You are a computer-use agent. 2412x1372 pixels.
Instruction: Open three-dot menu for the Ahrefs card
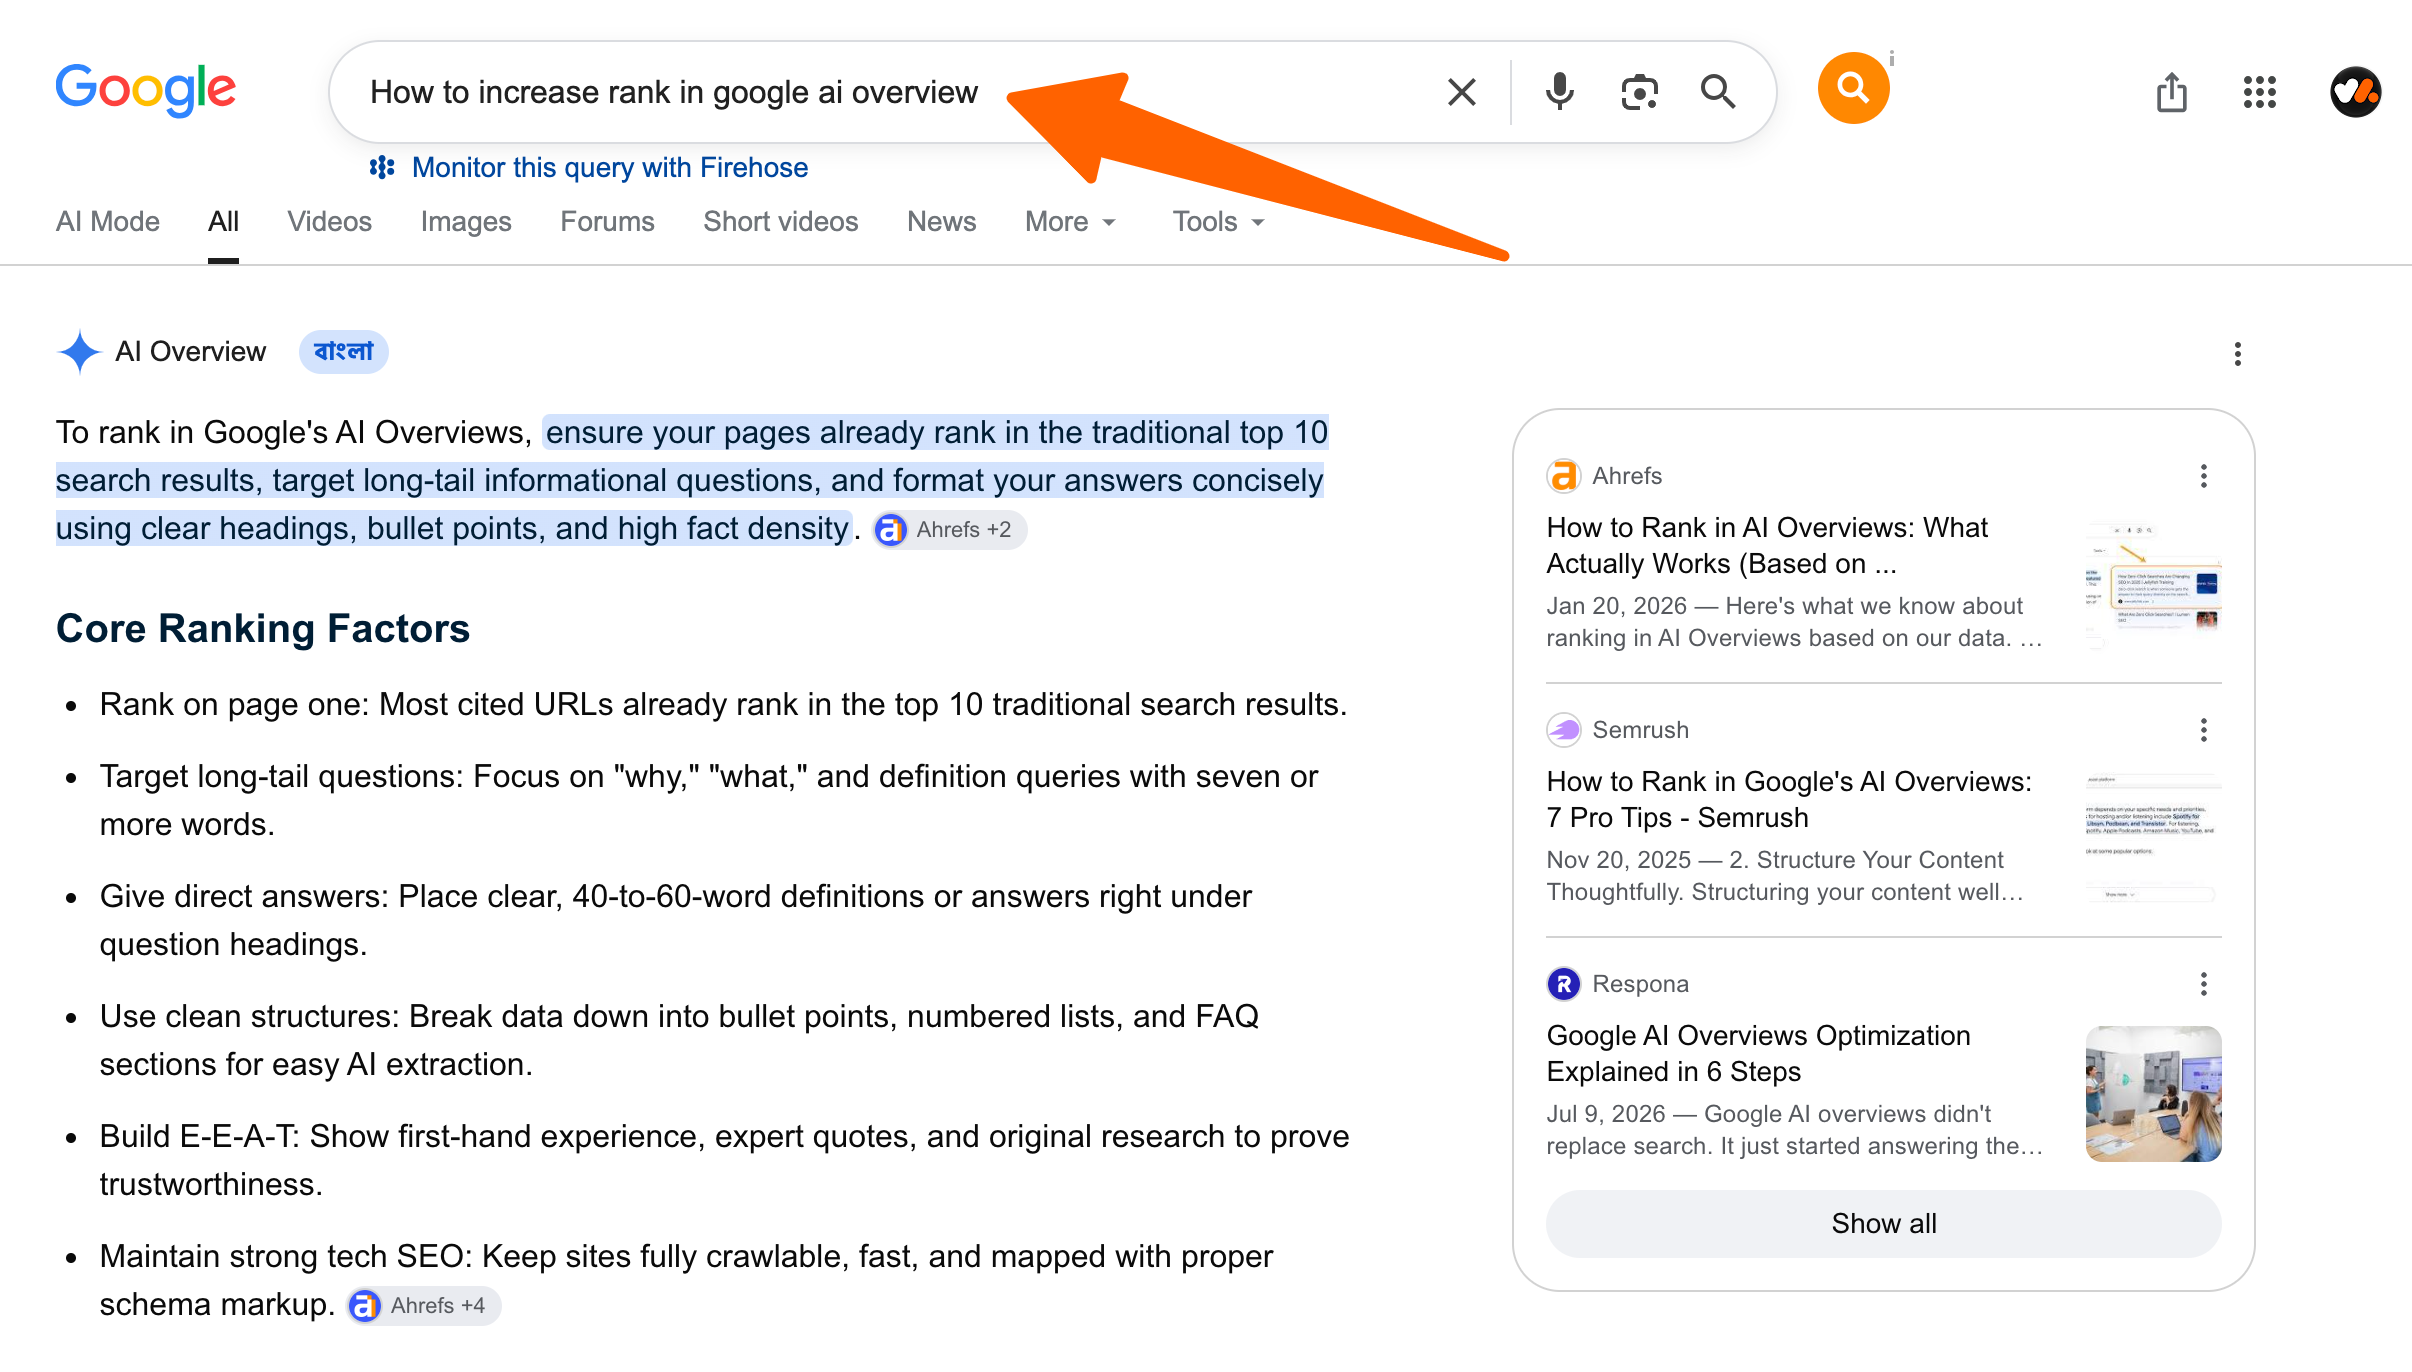(x=2203, y=476)
